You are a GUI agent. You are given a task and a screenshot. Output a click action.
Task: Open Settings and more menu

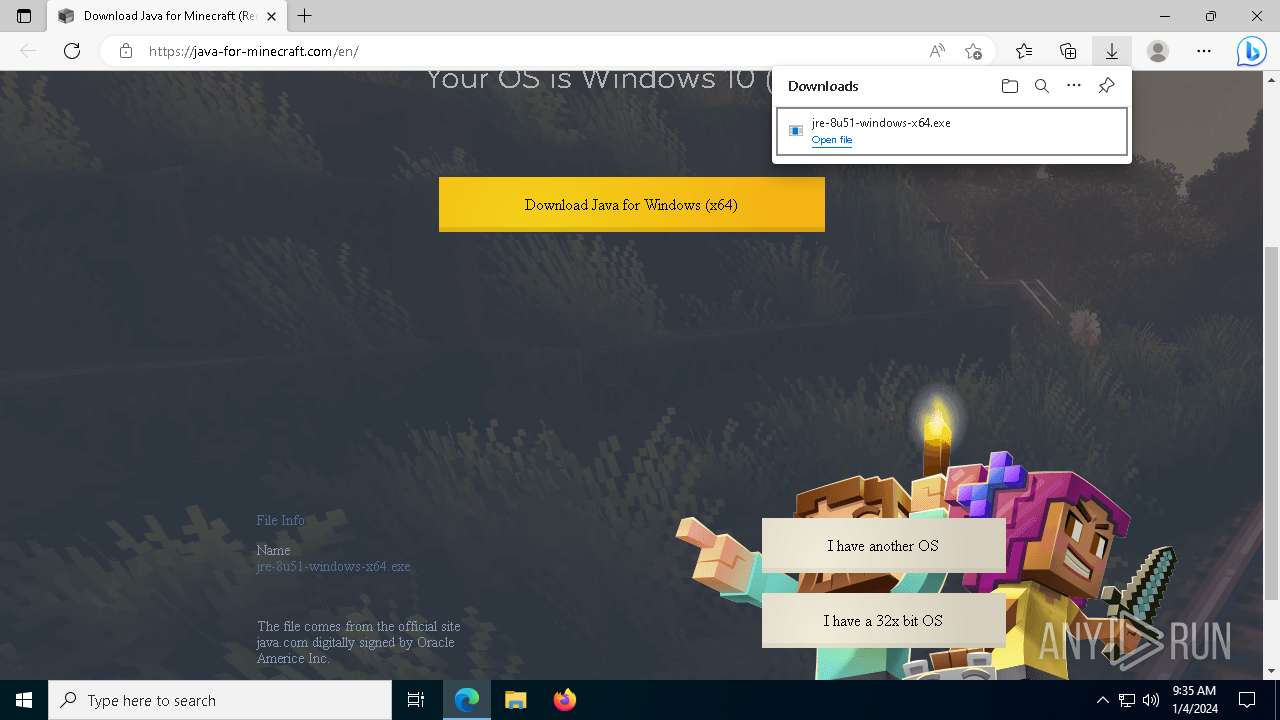pyautogui.click(x=1204, y=51)
